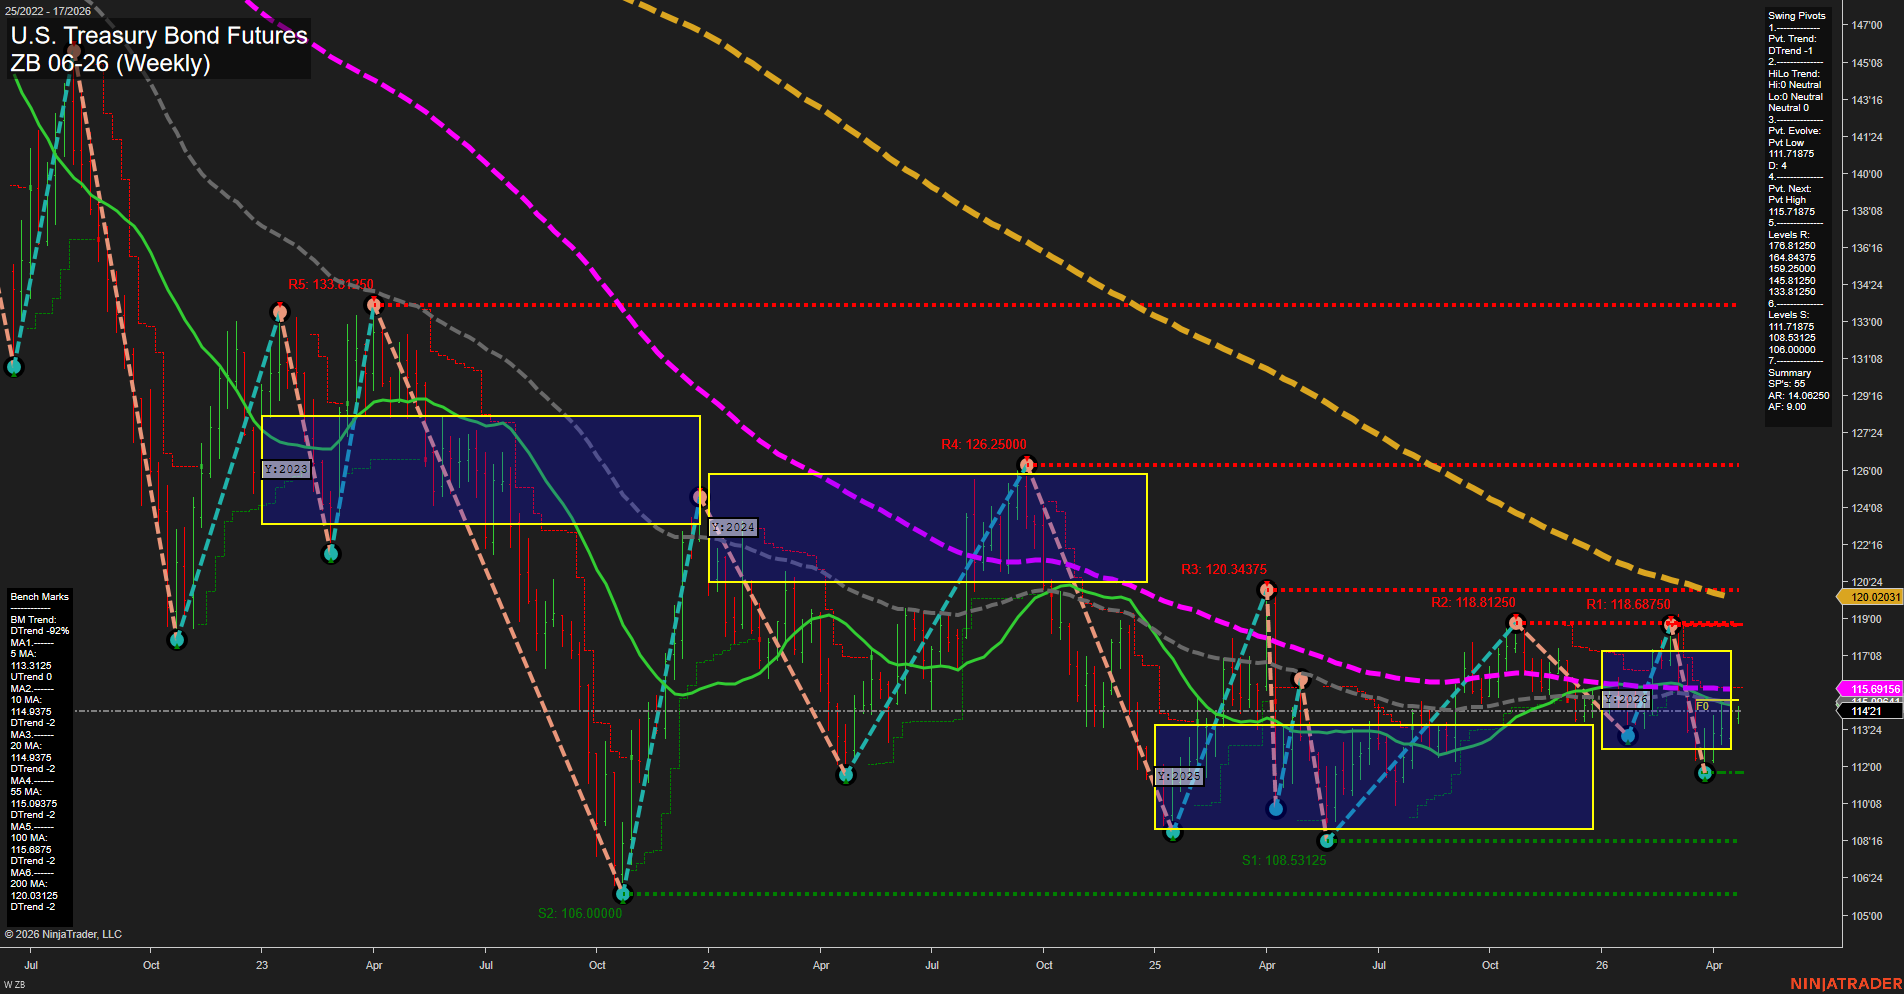Toggle the Bench Marks info panel
1904x994 pixels.
(38, 596)
